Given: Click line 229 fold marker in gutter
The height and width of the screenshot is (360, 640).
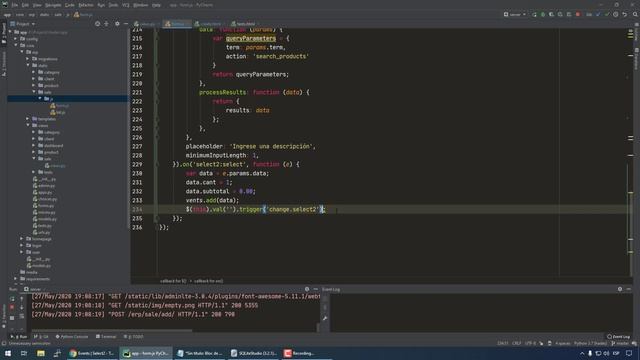Looking at the screenshot, I should coord(156,164).
